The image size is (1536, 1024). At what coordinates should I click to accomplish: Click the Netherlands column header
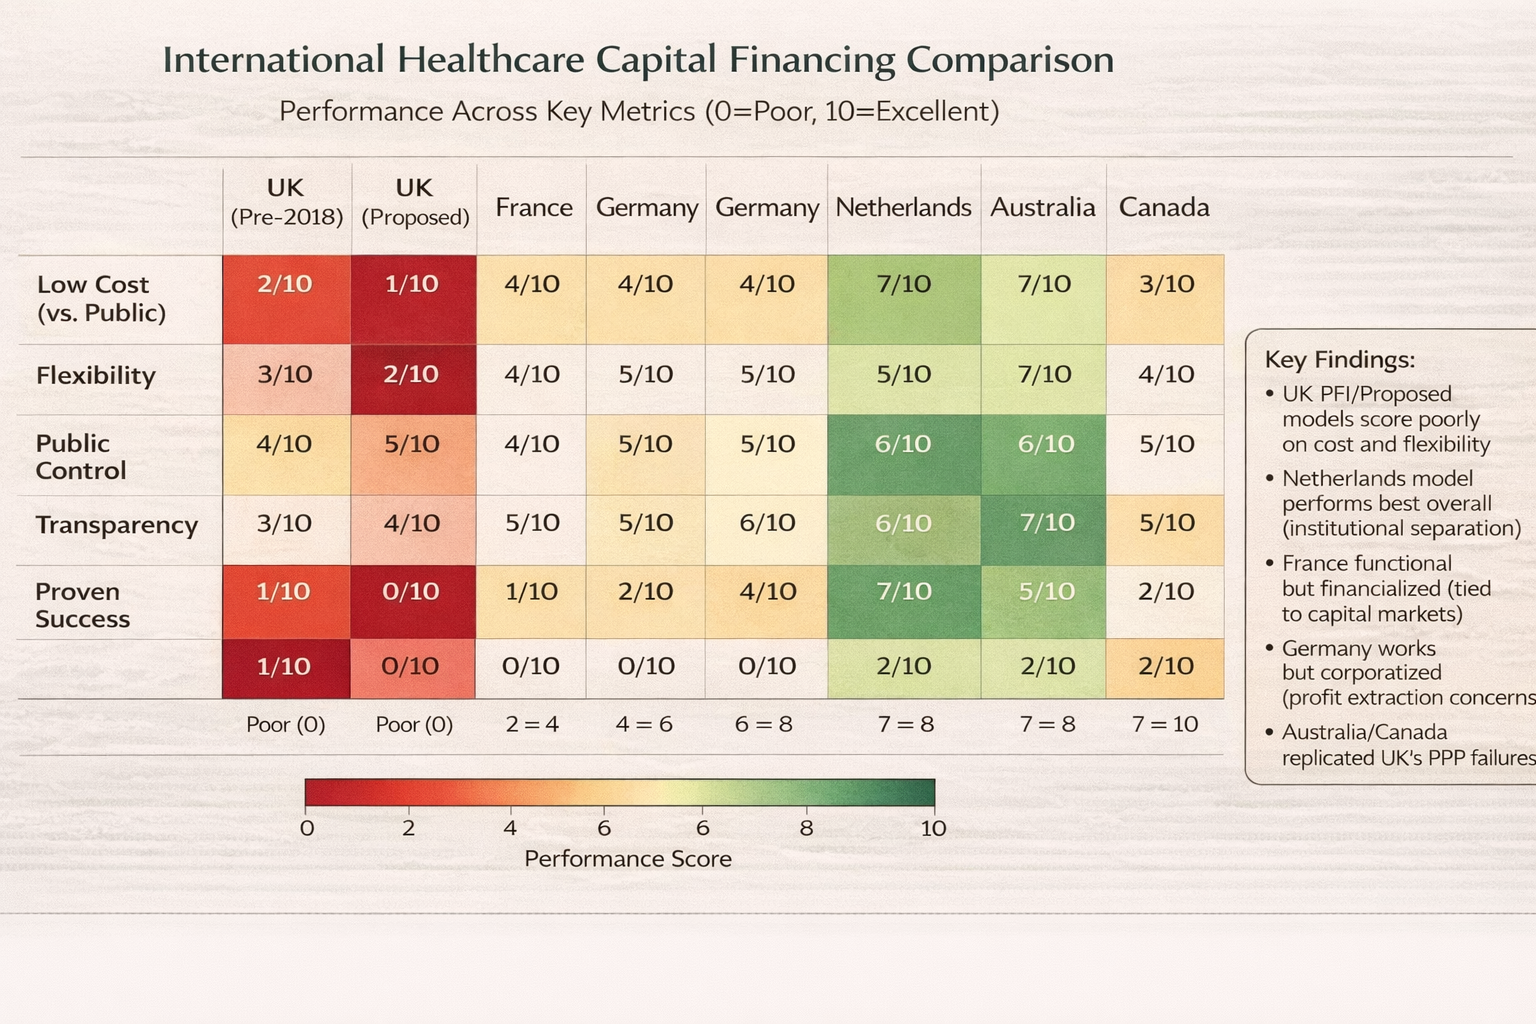click(x=903, y=207)
